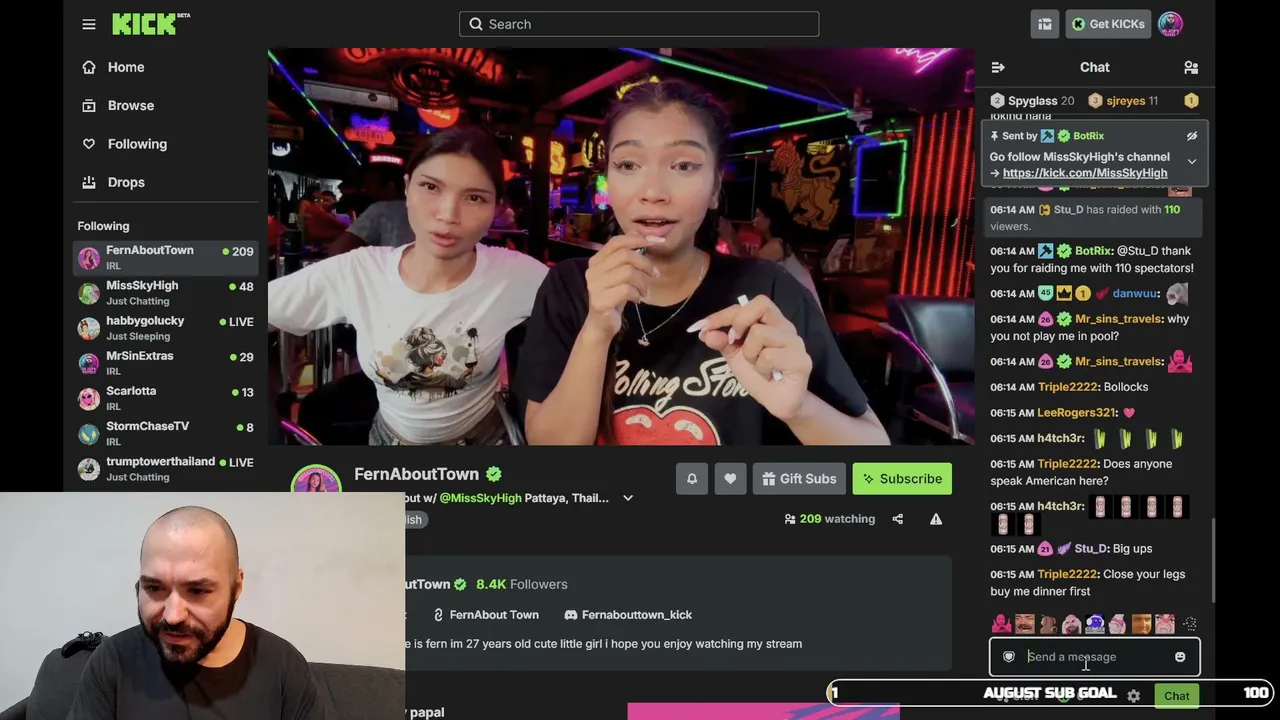Open Following in the sidebar
Screen dimensions: 1280x720
pyautogui.click(x=137, y=144)
